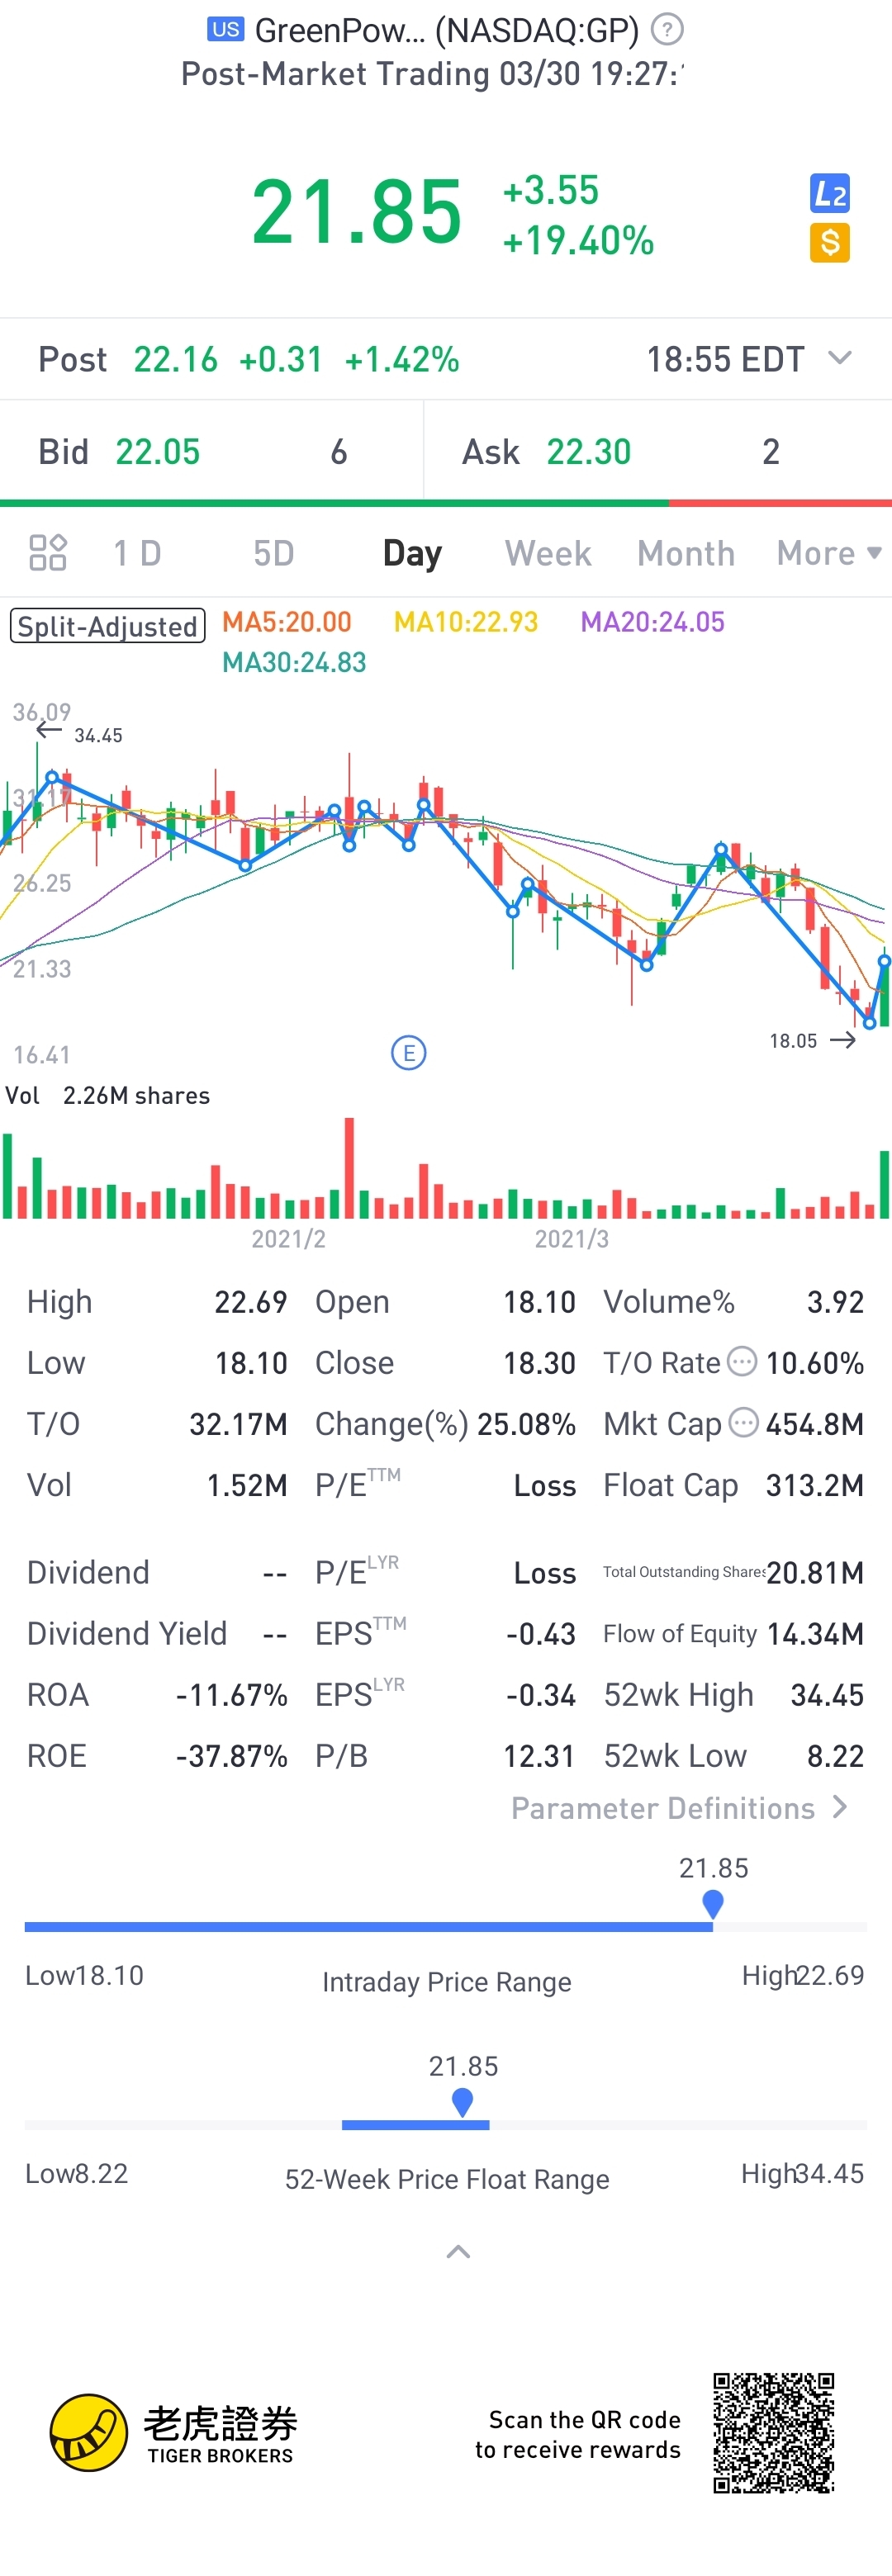This screenshot has height=2576, width=892.
Task: Tap the Tiger Brokers logo
Action: pyautogui.click(x=172, y=2432)
